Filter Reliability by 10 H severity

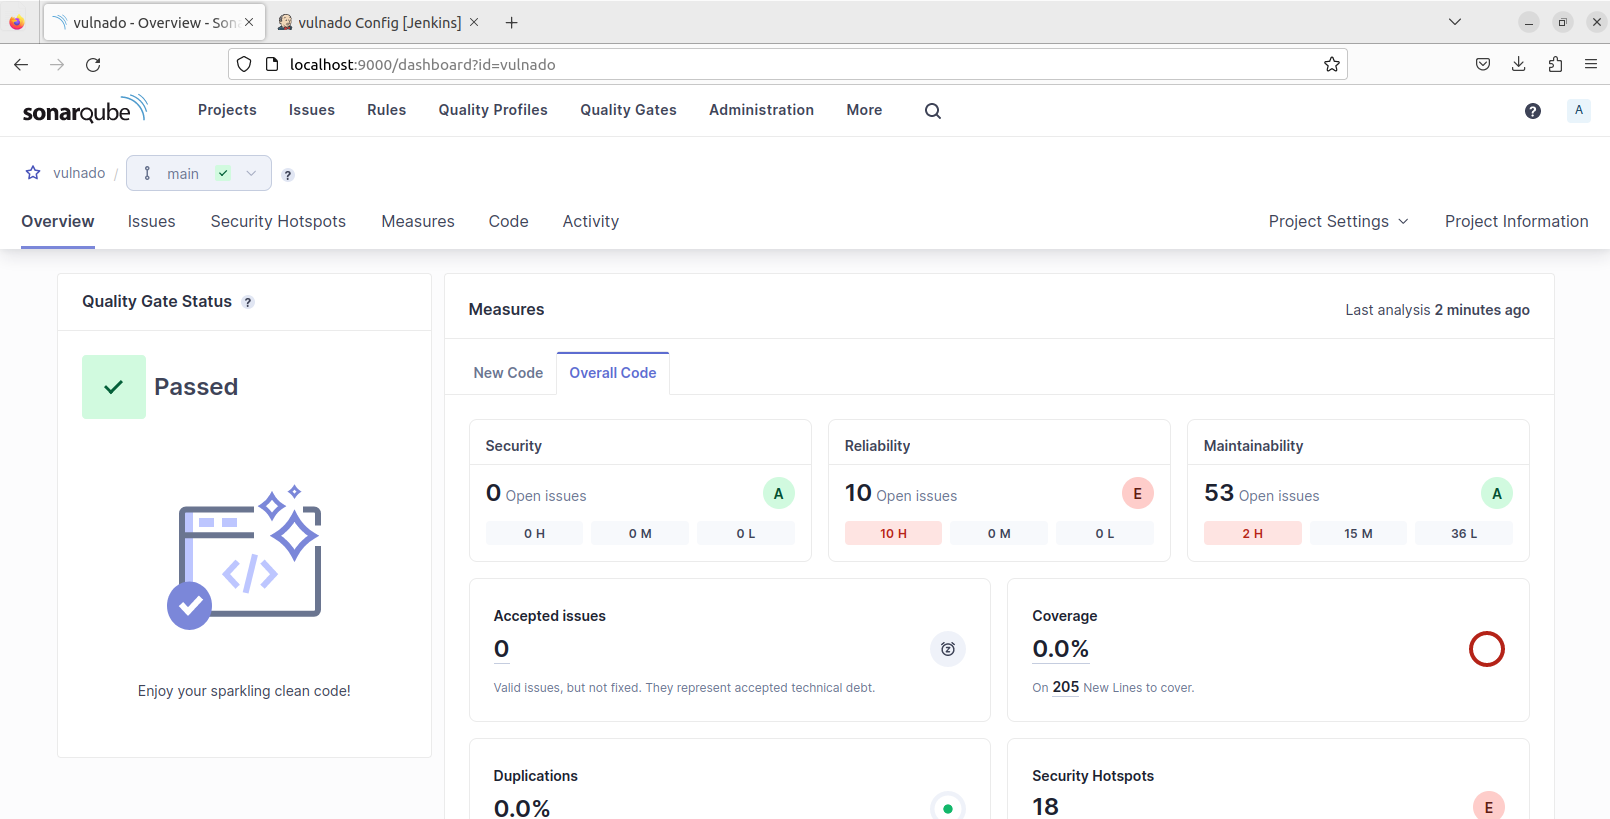(894, 533)
